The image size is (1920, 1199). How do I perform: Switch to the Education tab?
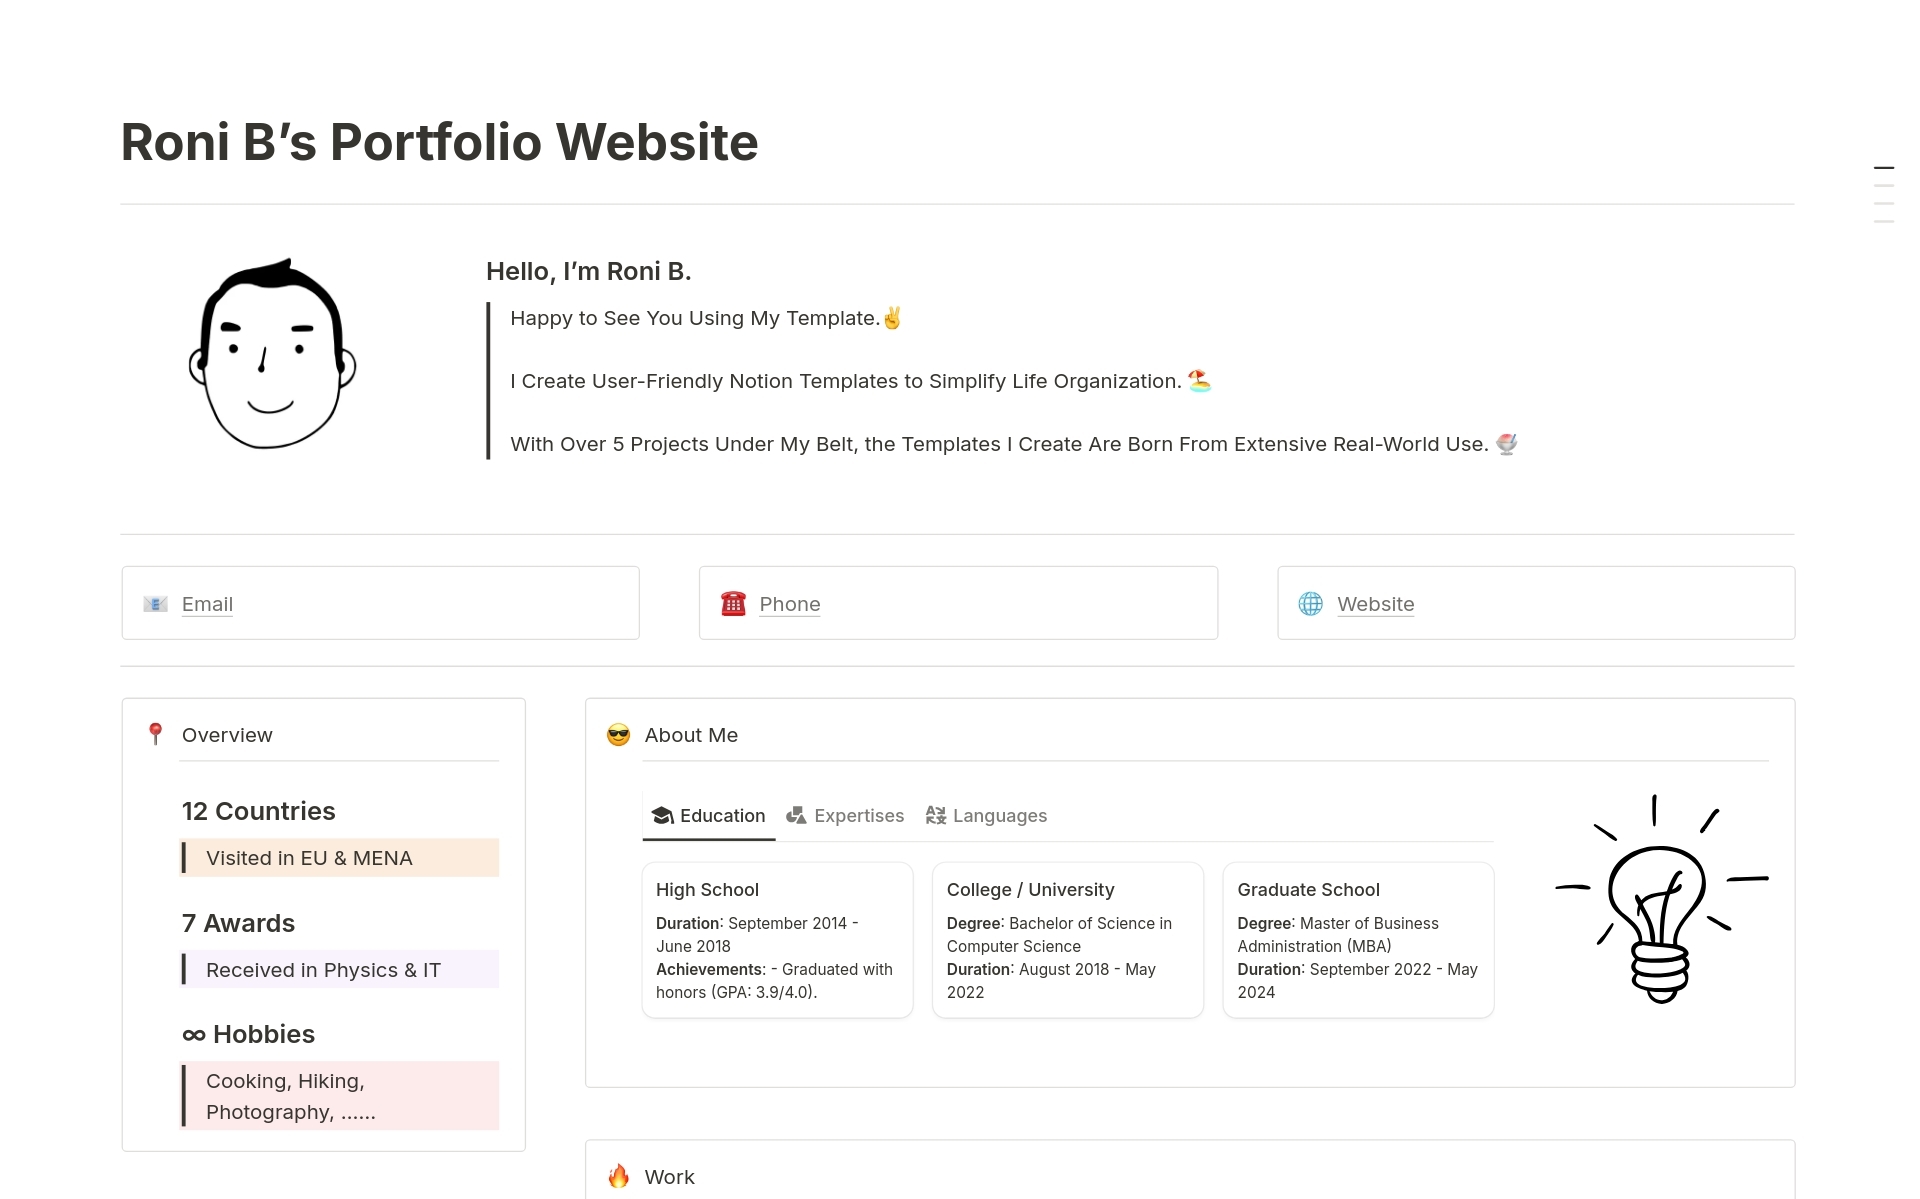click(x=708, y=816)
